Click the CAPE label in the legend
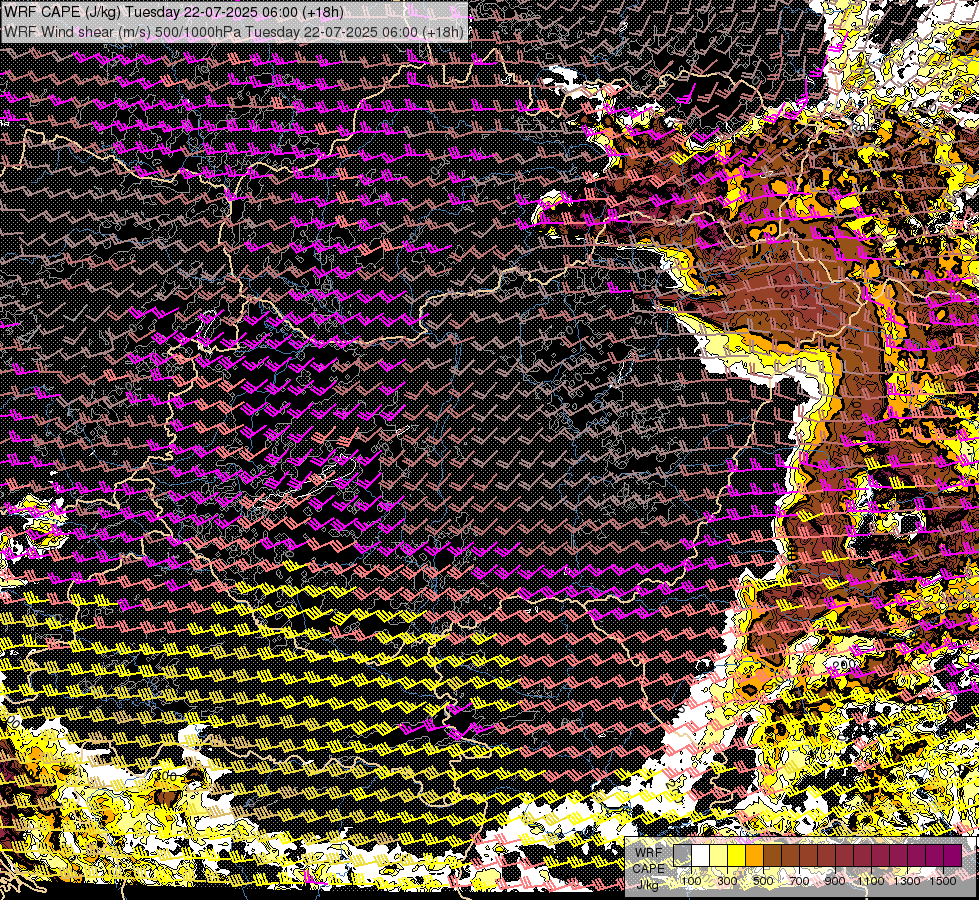979x900 pixels. 648,868
